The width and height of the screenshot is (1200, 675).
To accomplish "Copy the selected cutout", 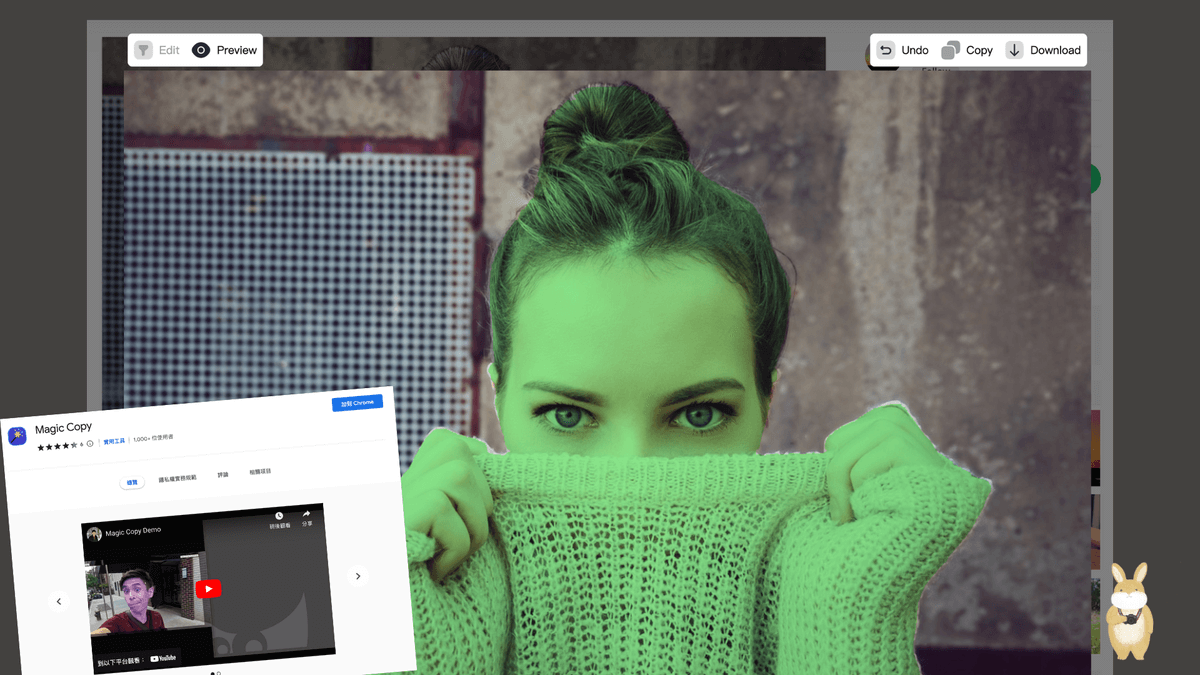I will tap(967, 50).
